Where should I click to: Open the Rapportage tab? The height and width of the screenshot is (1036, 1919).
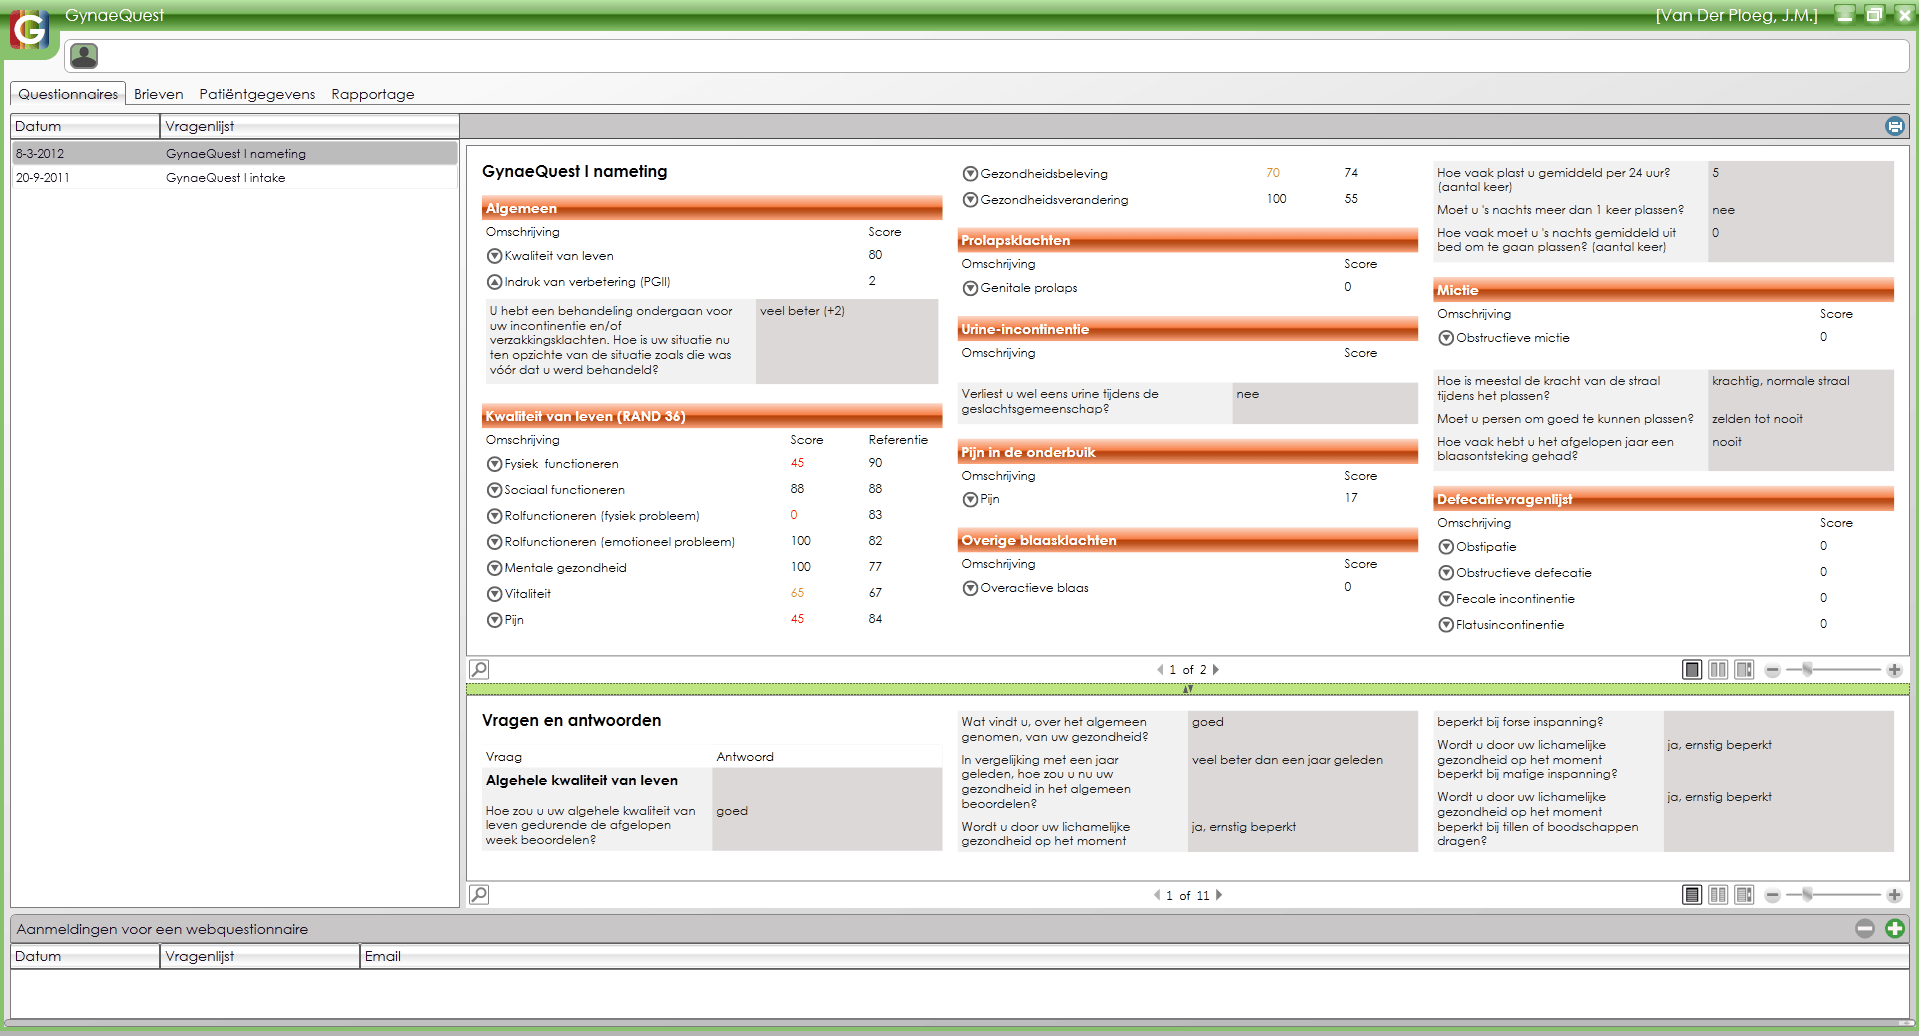pyautogui.click(x=373, y=94)
